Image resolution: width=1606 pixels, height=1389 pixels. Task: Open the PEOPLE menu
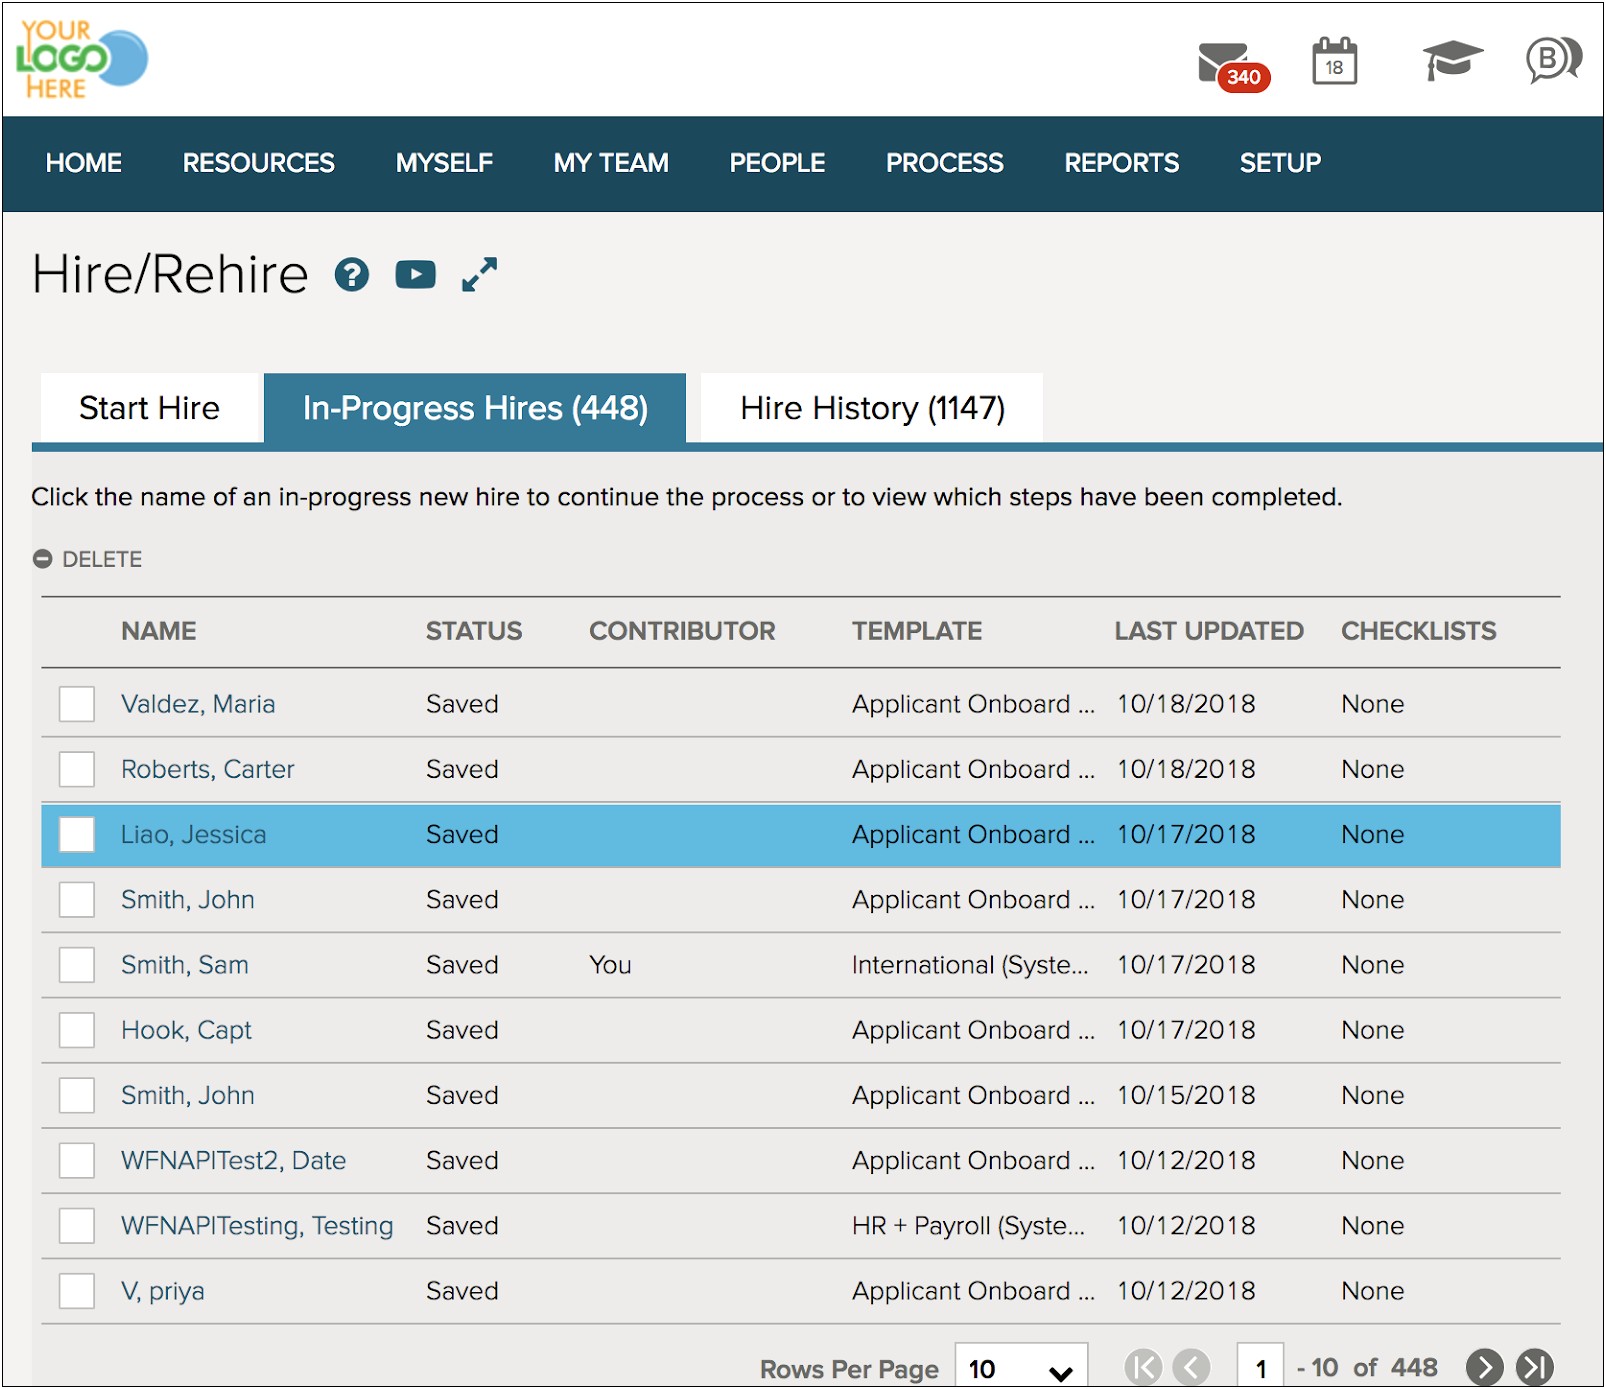click(x=777, y=163)
